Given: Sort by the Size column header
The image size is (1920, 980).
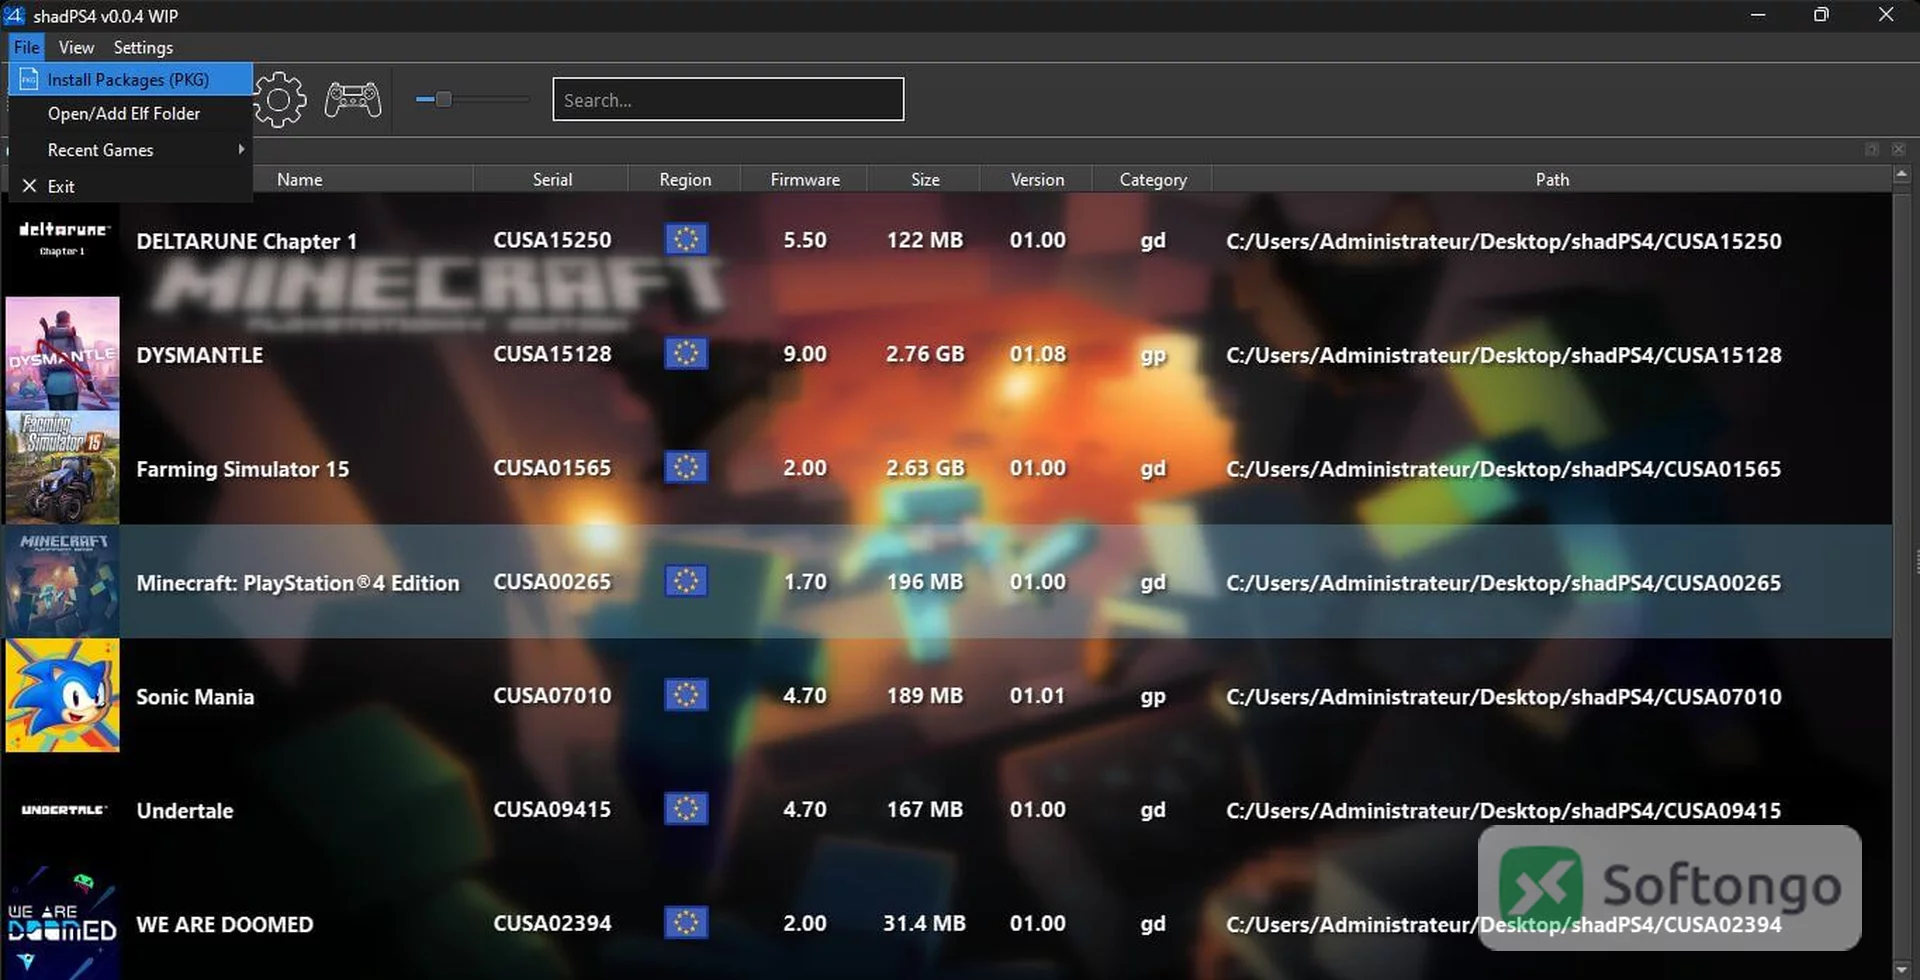Looking at the screenshot, I should click(x=925, y=179).
